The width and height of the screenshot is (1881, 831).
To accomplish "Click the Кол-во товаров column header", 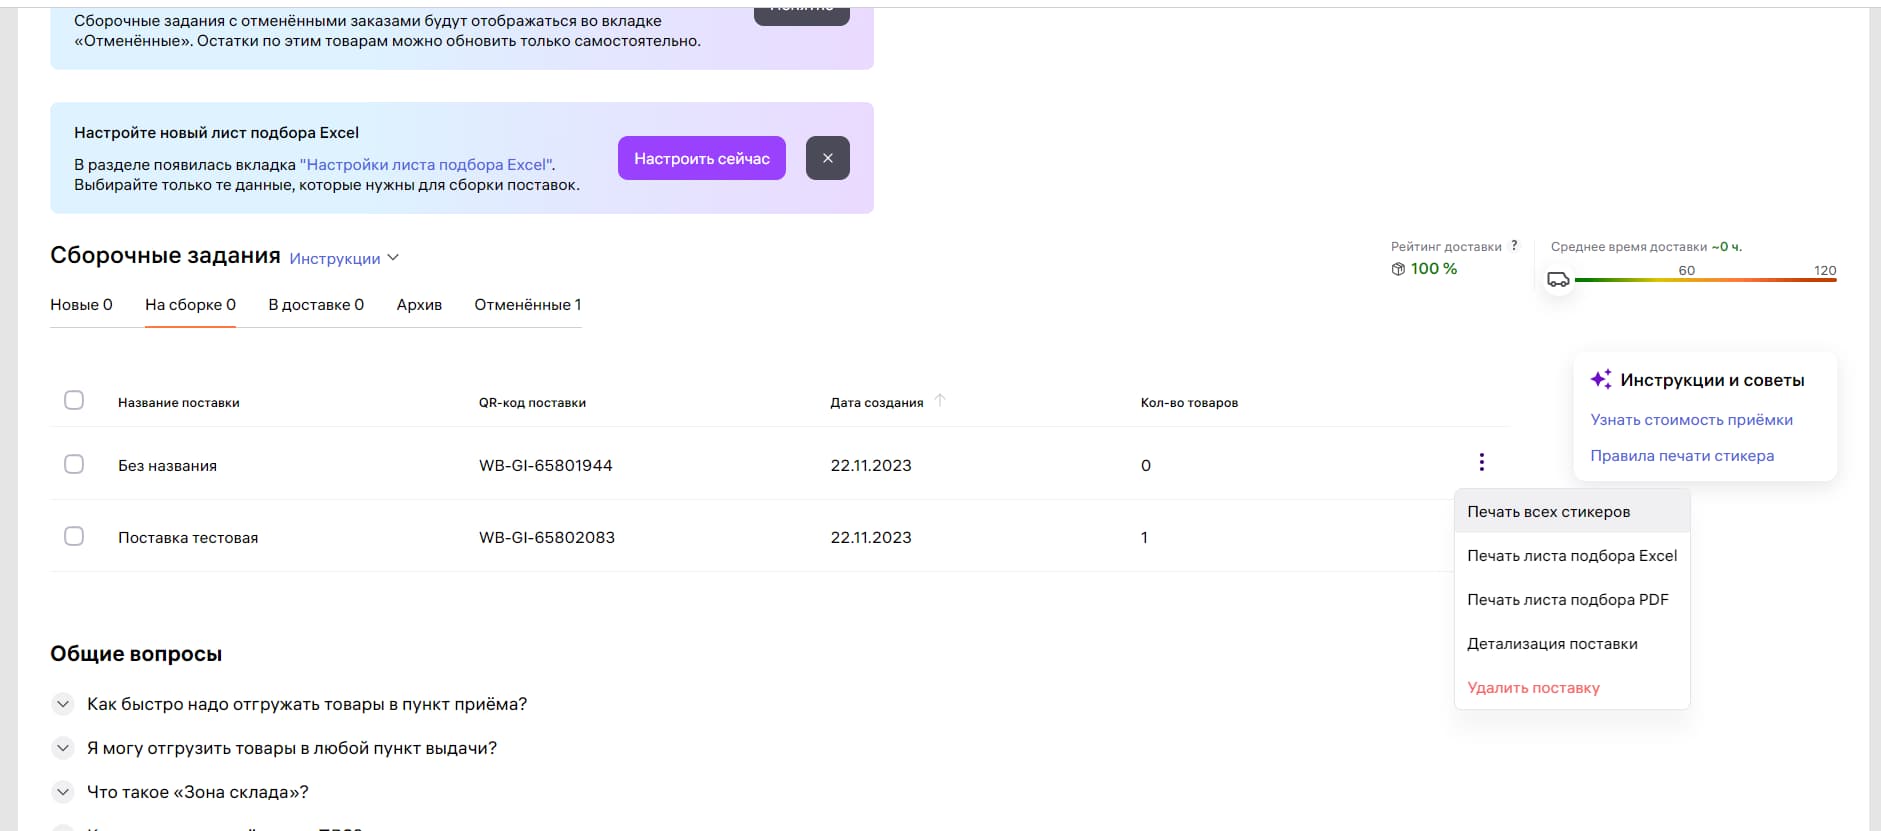I will click(1189, 402).
